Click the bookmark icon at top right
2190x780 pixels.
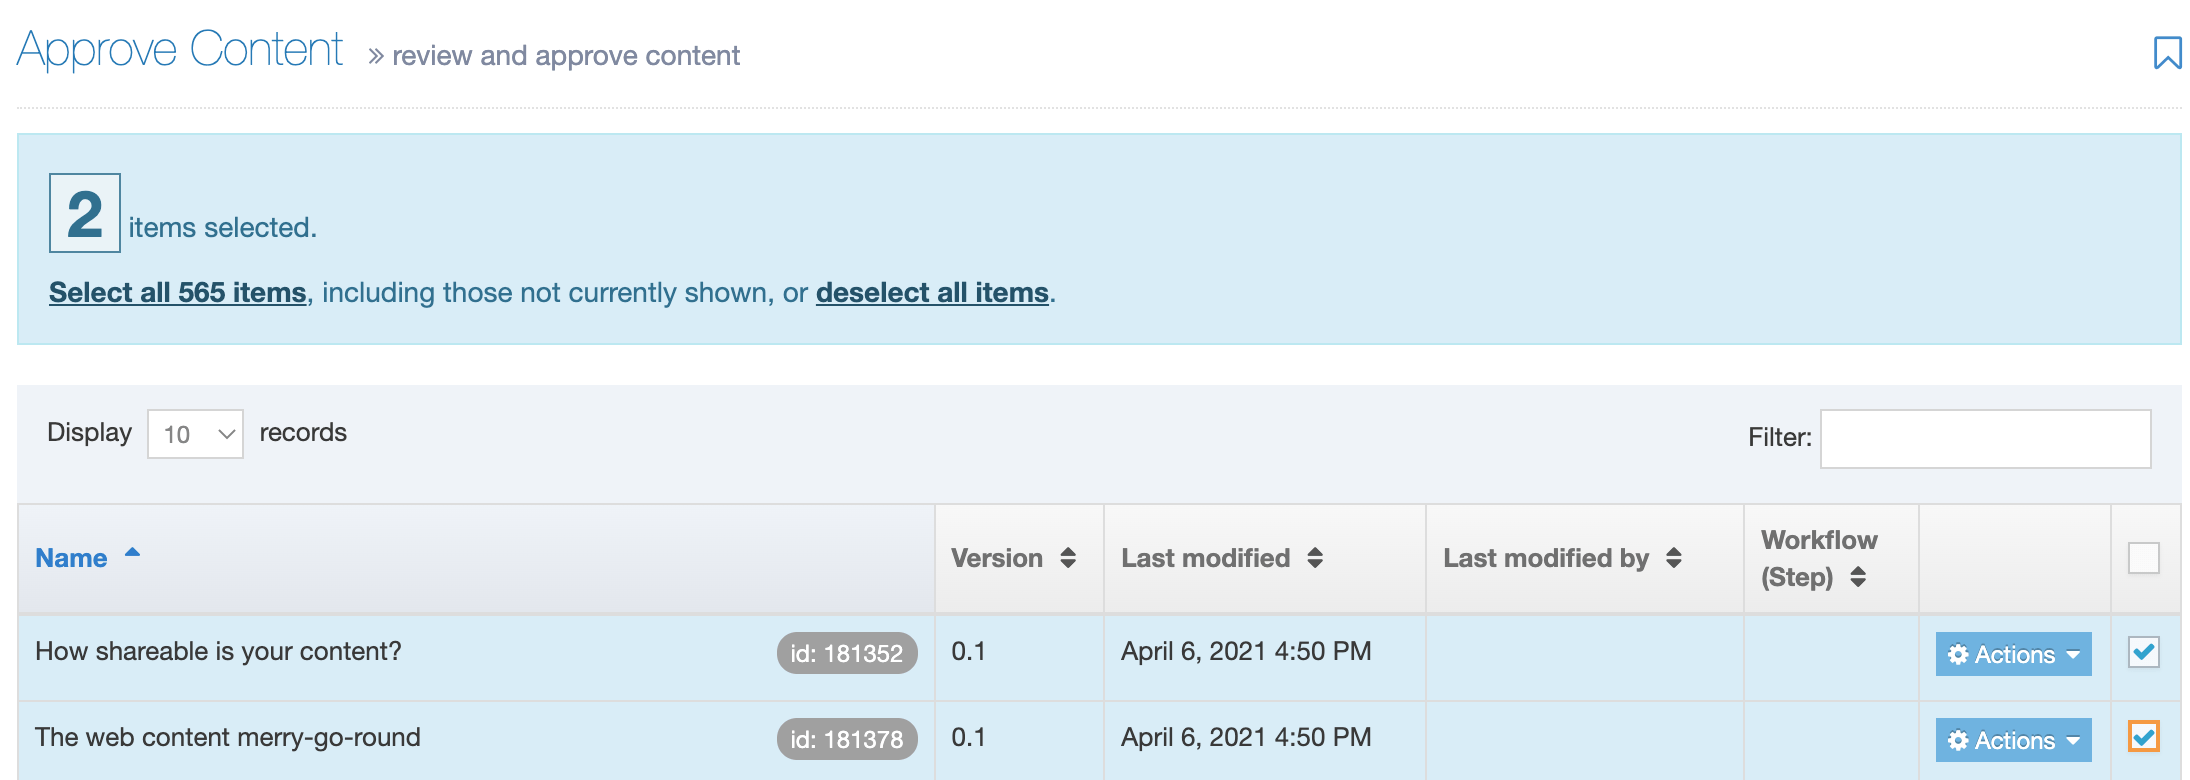(2167, 52)
